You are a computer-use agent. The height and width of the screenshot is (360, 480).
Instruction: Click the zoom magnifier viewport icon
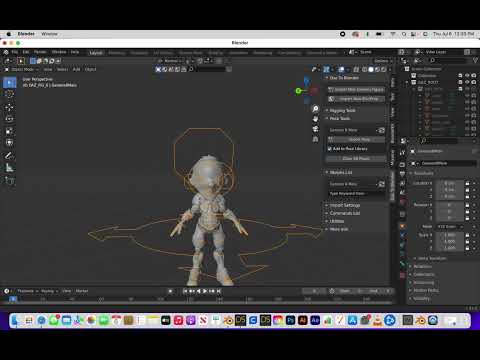(x=315, y=109)
